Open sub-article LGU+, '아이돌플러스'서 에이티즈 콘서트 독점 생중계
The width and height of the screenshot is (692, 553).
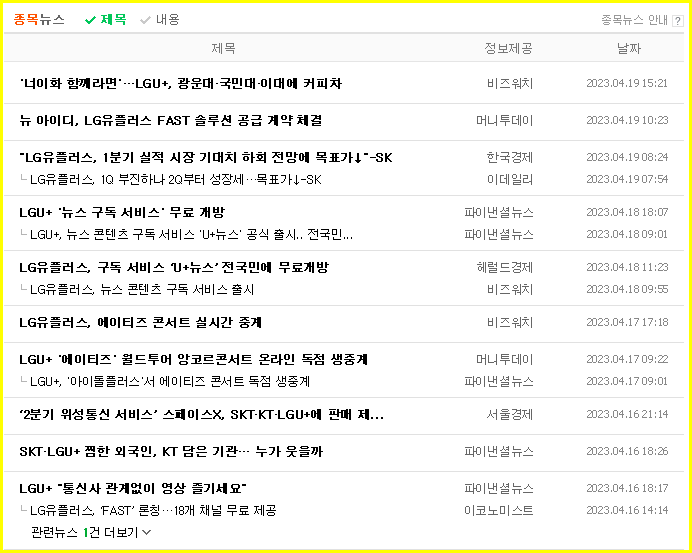point(170,381)
